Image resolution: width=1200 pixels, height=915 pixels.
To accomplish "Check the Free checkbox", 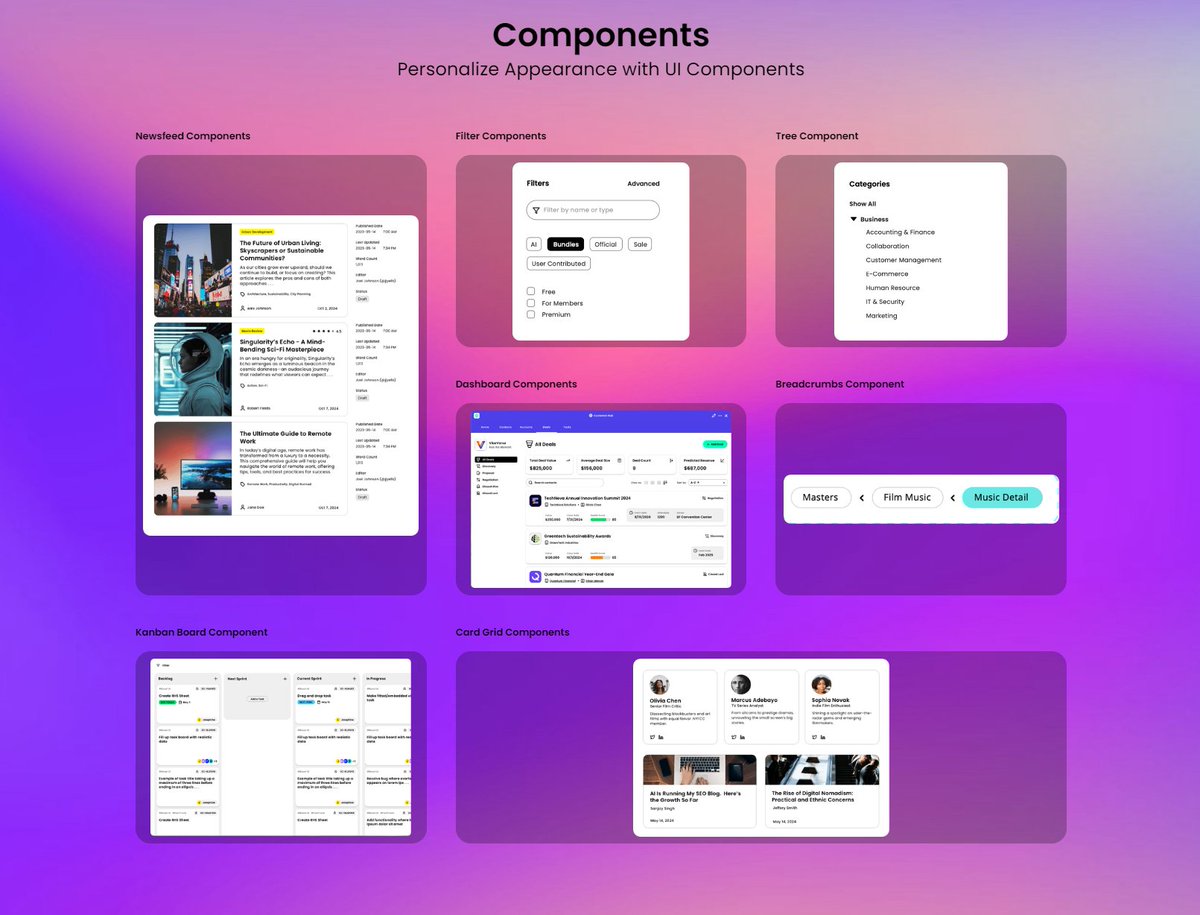I will coord(531,292).
